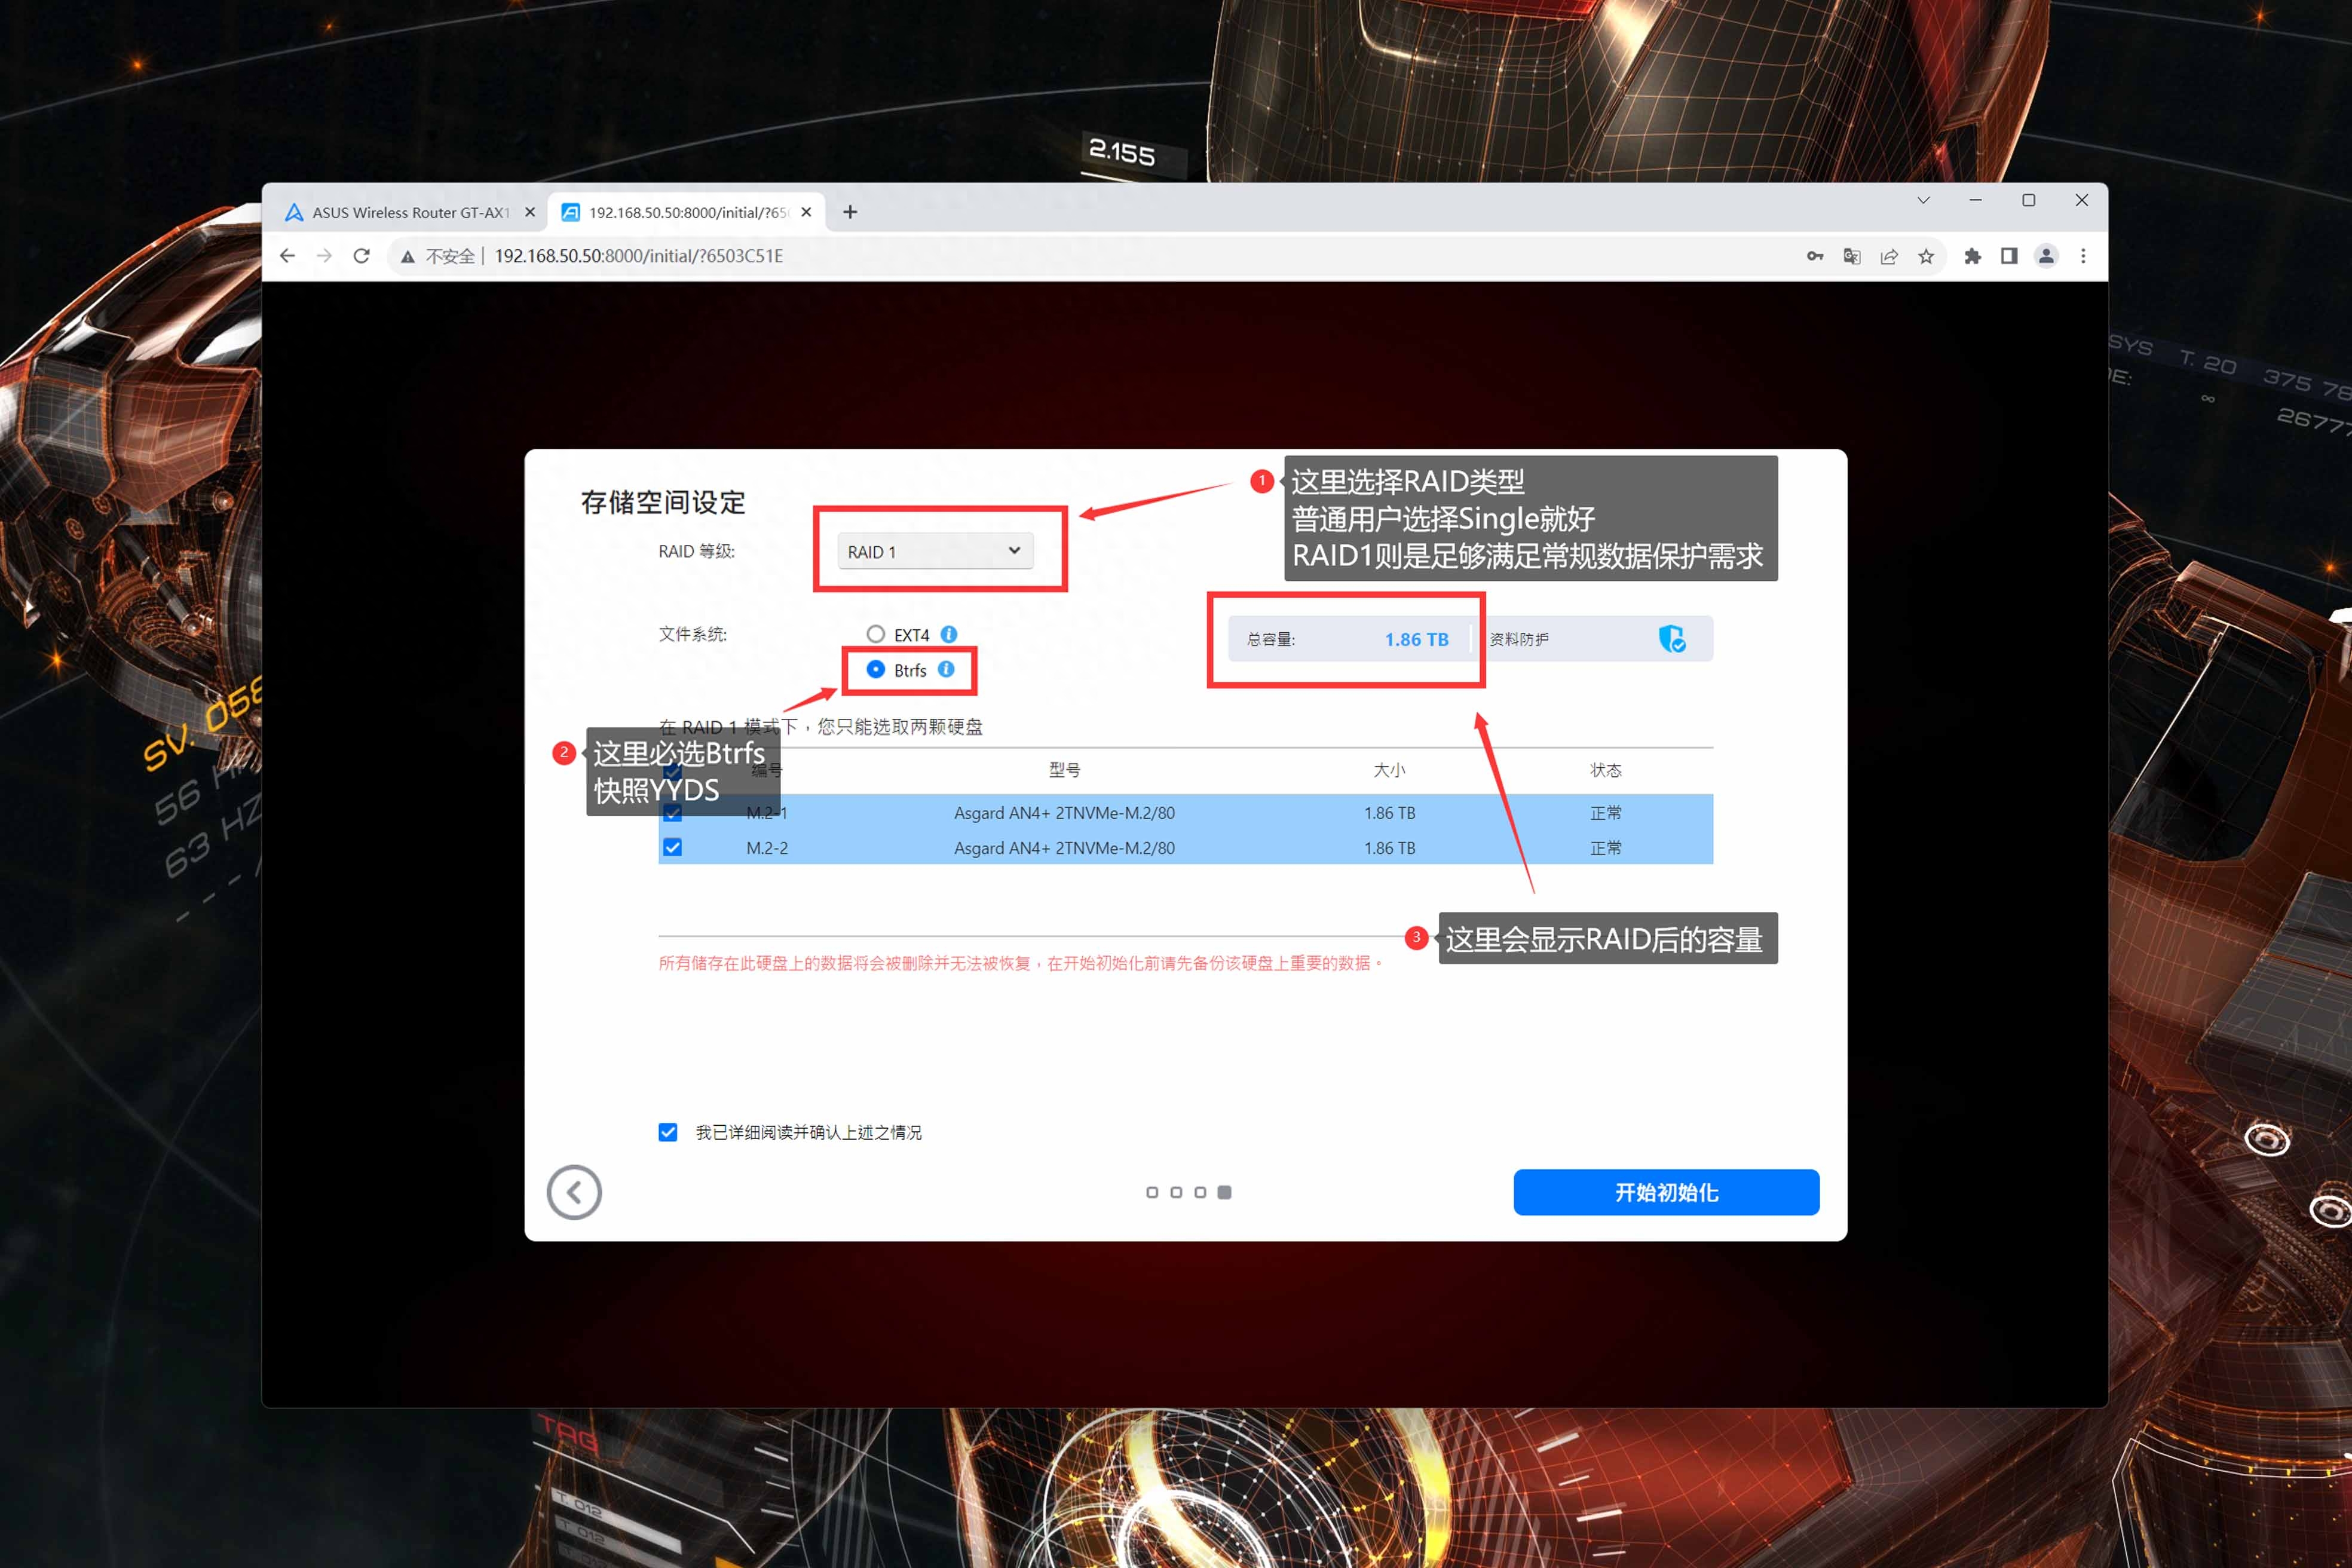The image size is (2352, 1568).
Task: Open the RAID level dropdown
Action: point(935,551)
